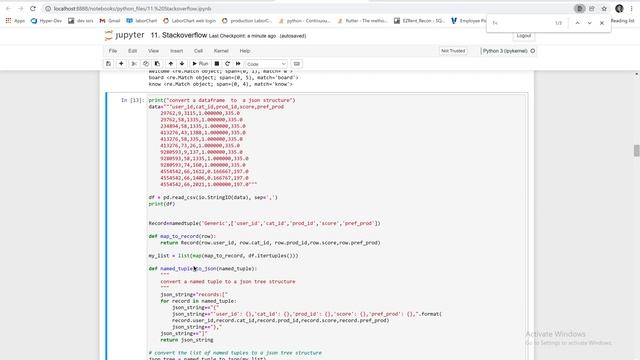Click the df = pd.read_csv line

(213, 198)
